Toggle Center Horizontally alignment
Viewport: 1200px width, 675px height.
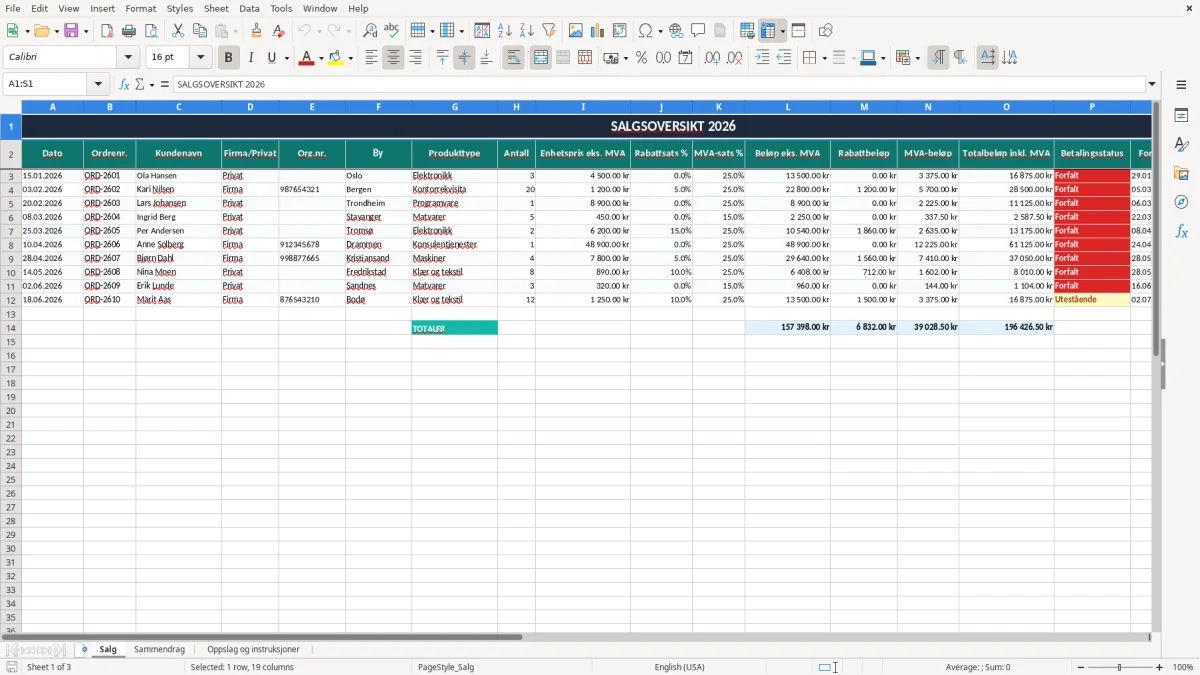click(394, 58)
